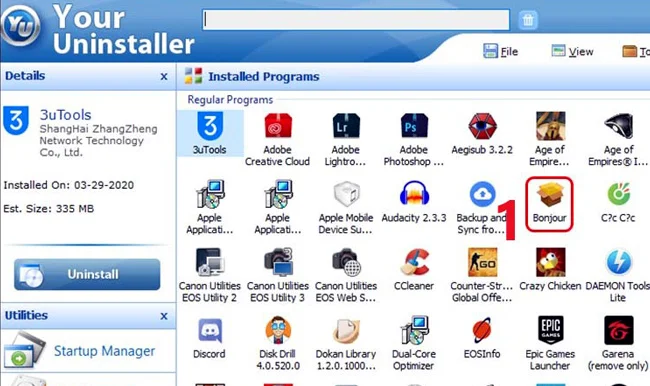The width and height of the screenshot is (650, 386).
Task: Open the View menu
Action: tap(572, 51)
